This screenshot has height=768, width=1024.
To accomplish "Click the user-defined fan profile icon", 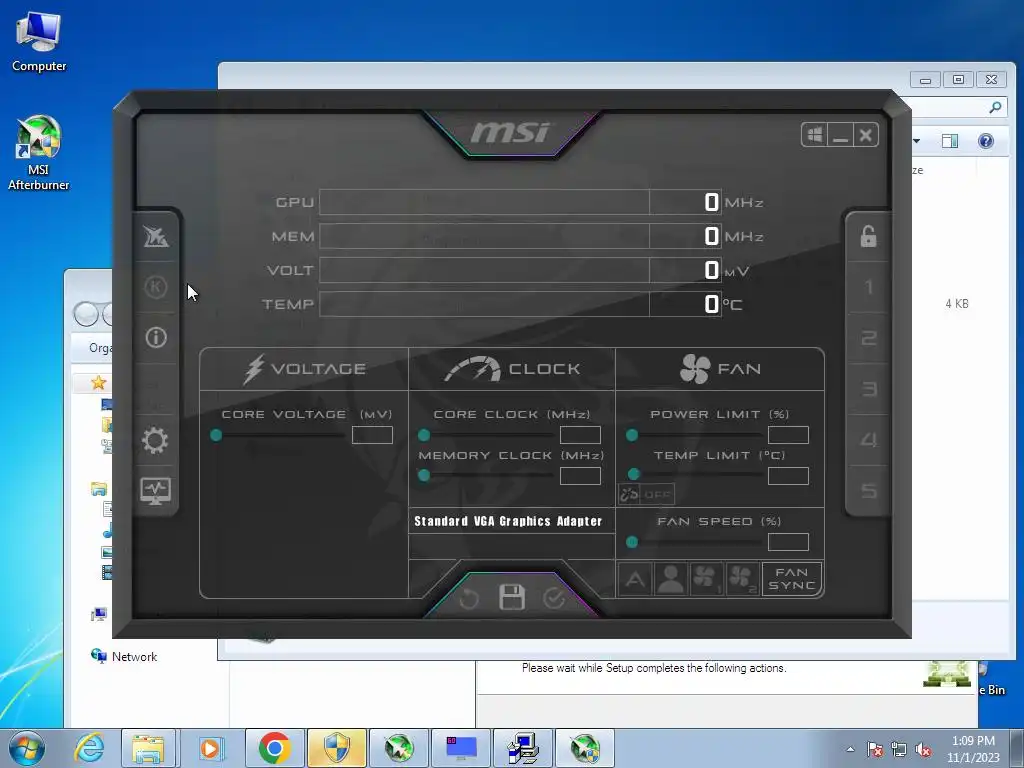I will click(671, 579).
